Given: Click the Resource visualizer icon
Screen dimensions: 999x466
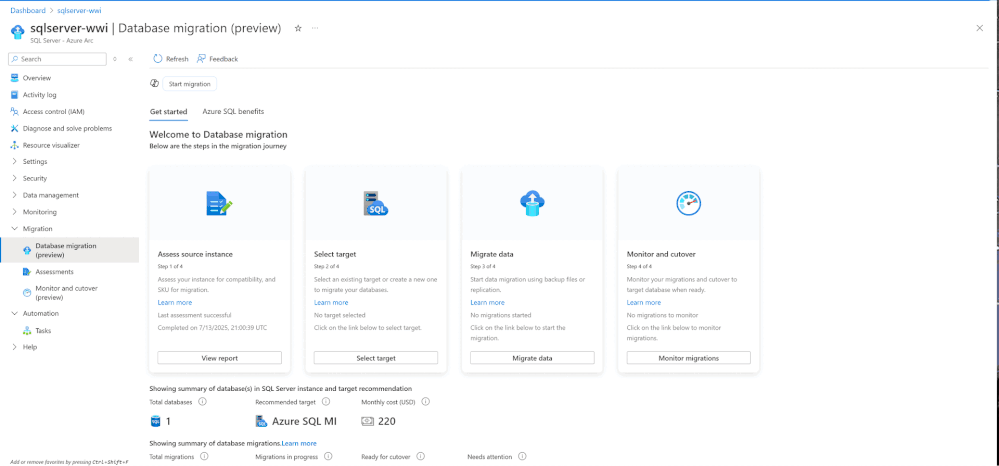Looking at the screenshot, I should coord(15,145).
